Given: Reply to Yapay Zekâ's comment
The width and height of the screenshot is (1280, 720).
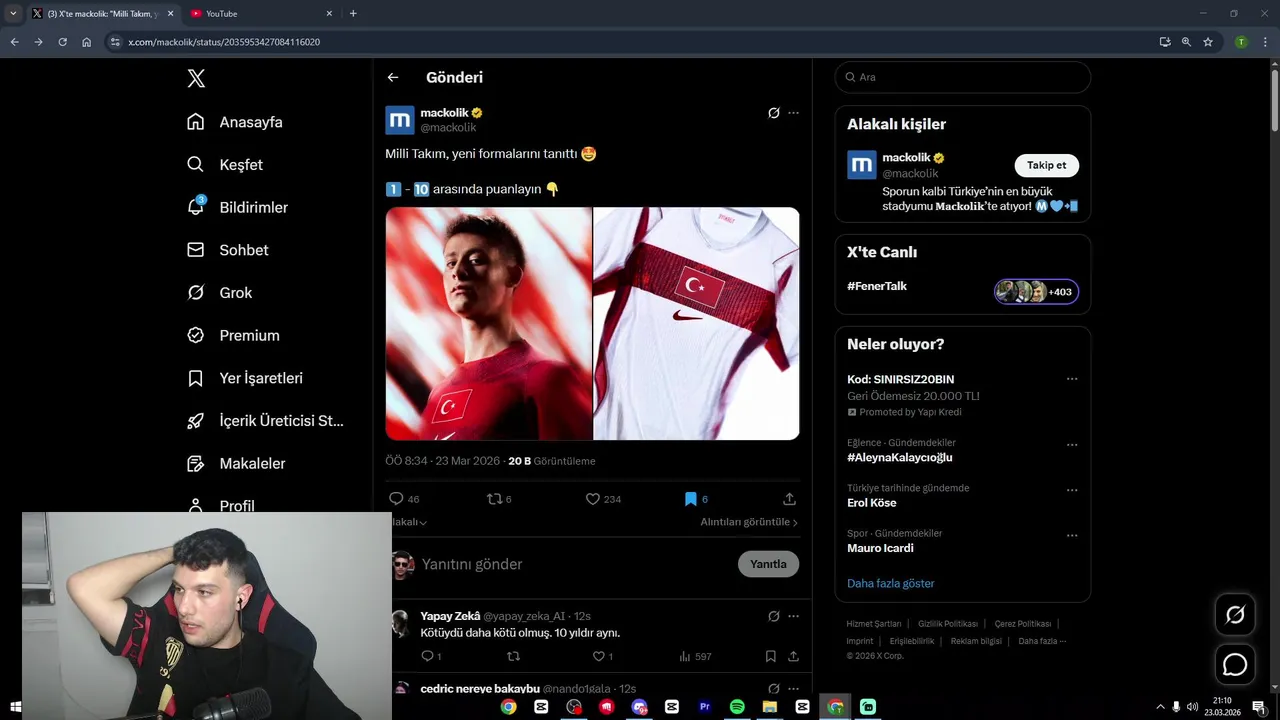Looking at the screenshot, I should coord(427,656).
